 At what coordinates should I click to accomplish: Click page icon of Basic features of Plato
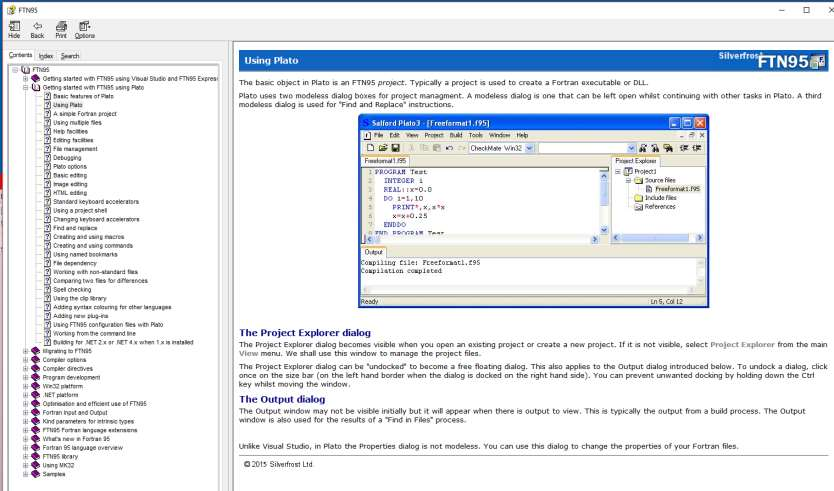(x=47, y=96)
